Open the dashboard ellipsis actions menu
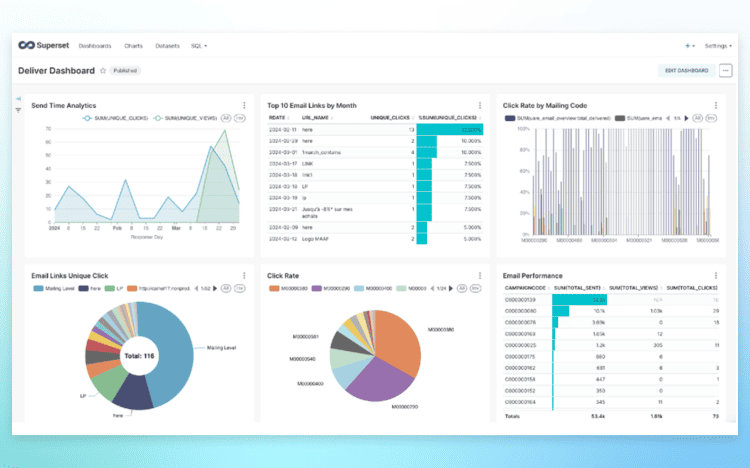Viewport: 750px width, 468px height. click(726, 71)
